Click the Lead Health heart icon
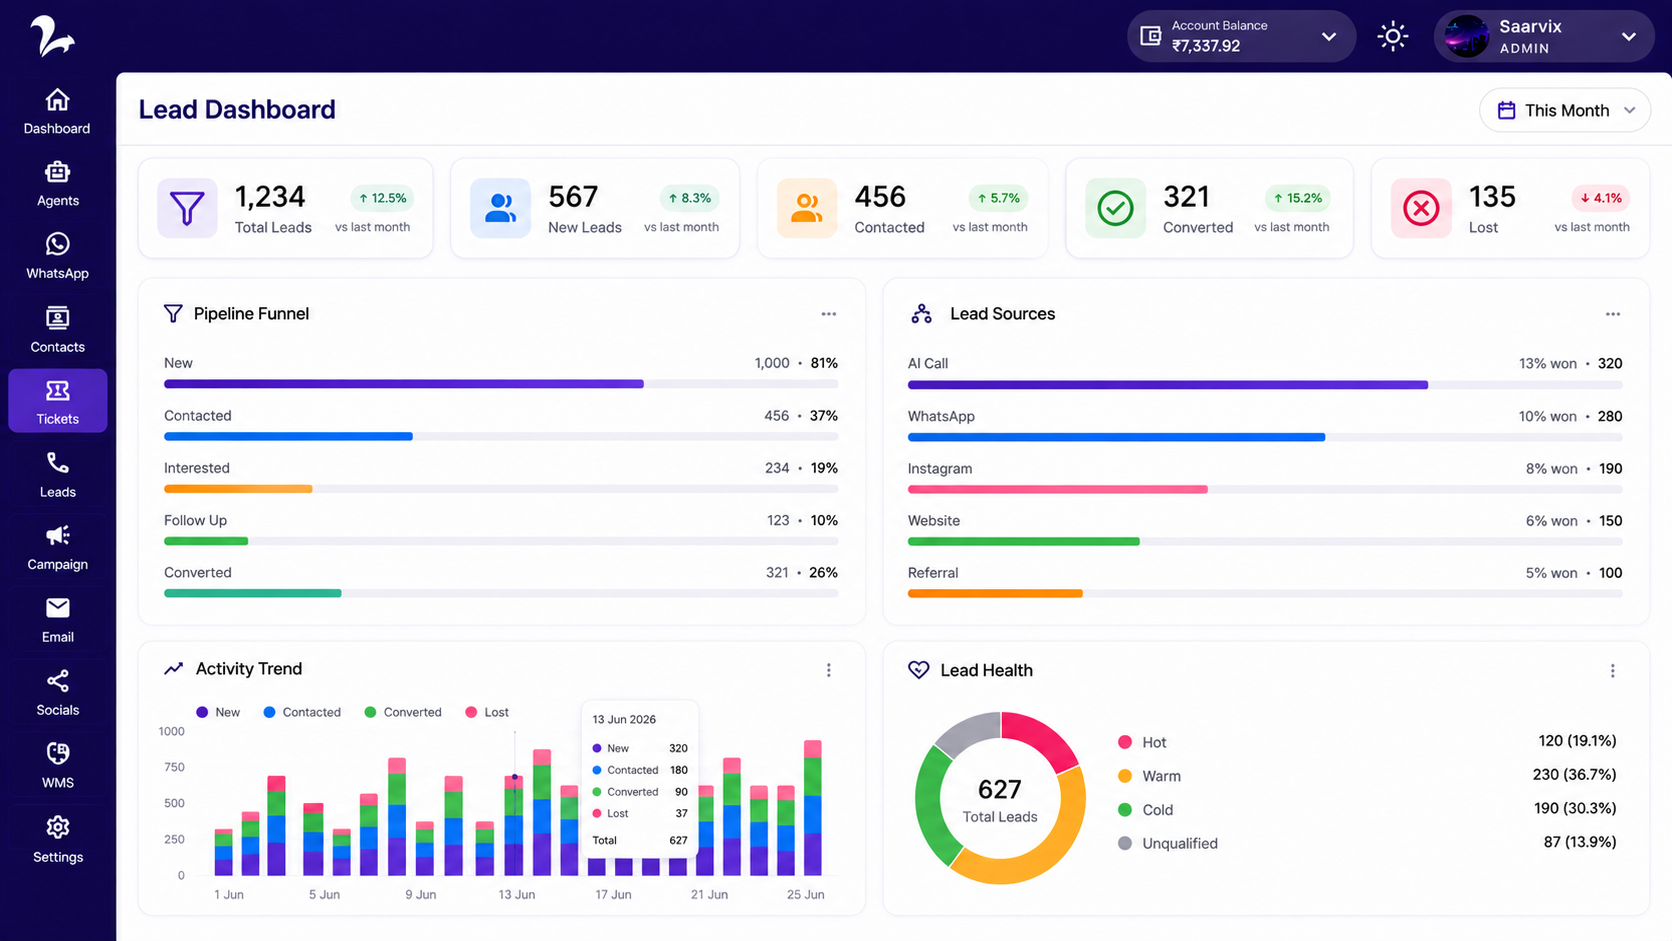The height and width of the screenshot is (941, 1672). point(918,670)
